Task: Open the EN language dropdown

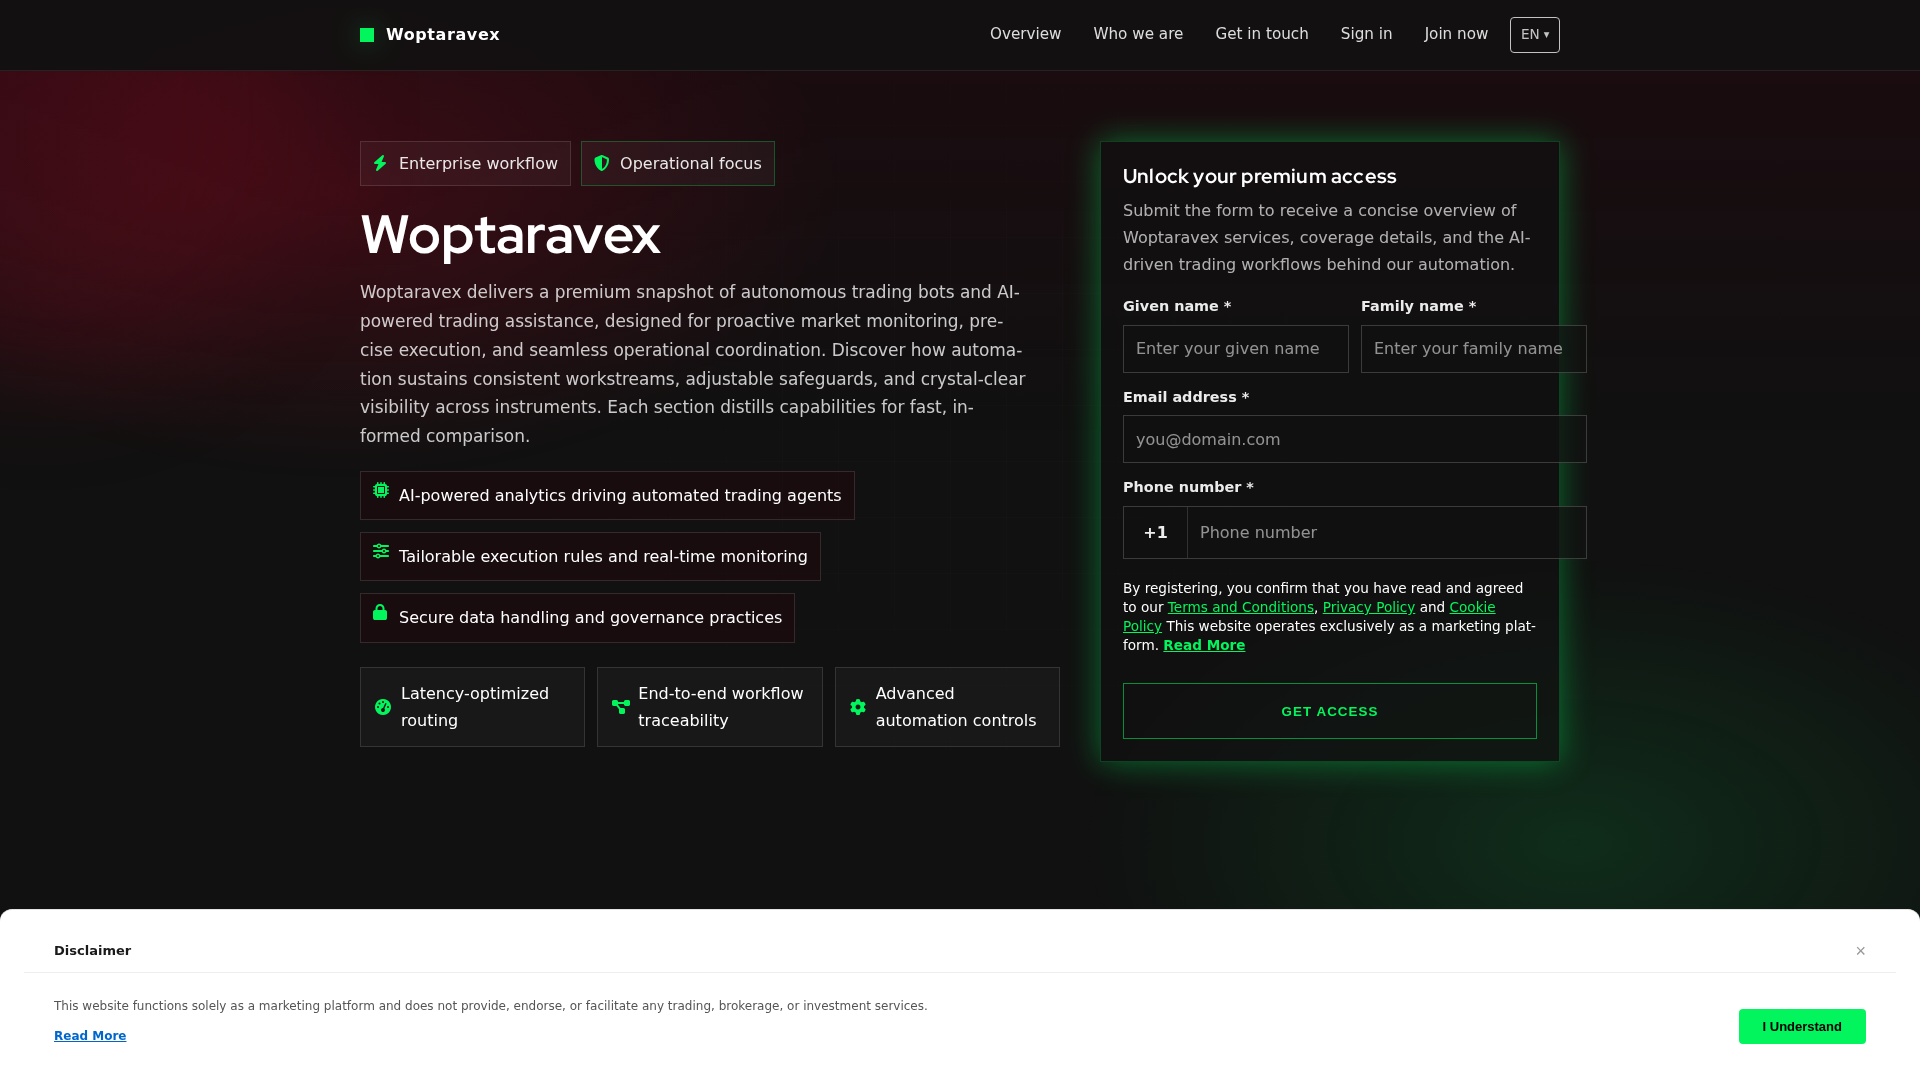Action: pyautogui.click(x=1535, y=35)
